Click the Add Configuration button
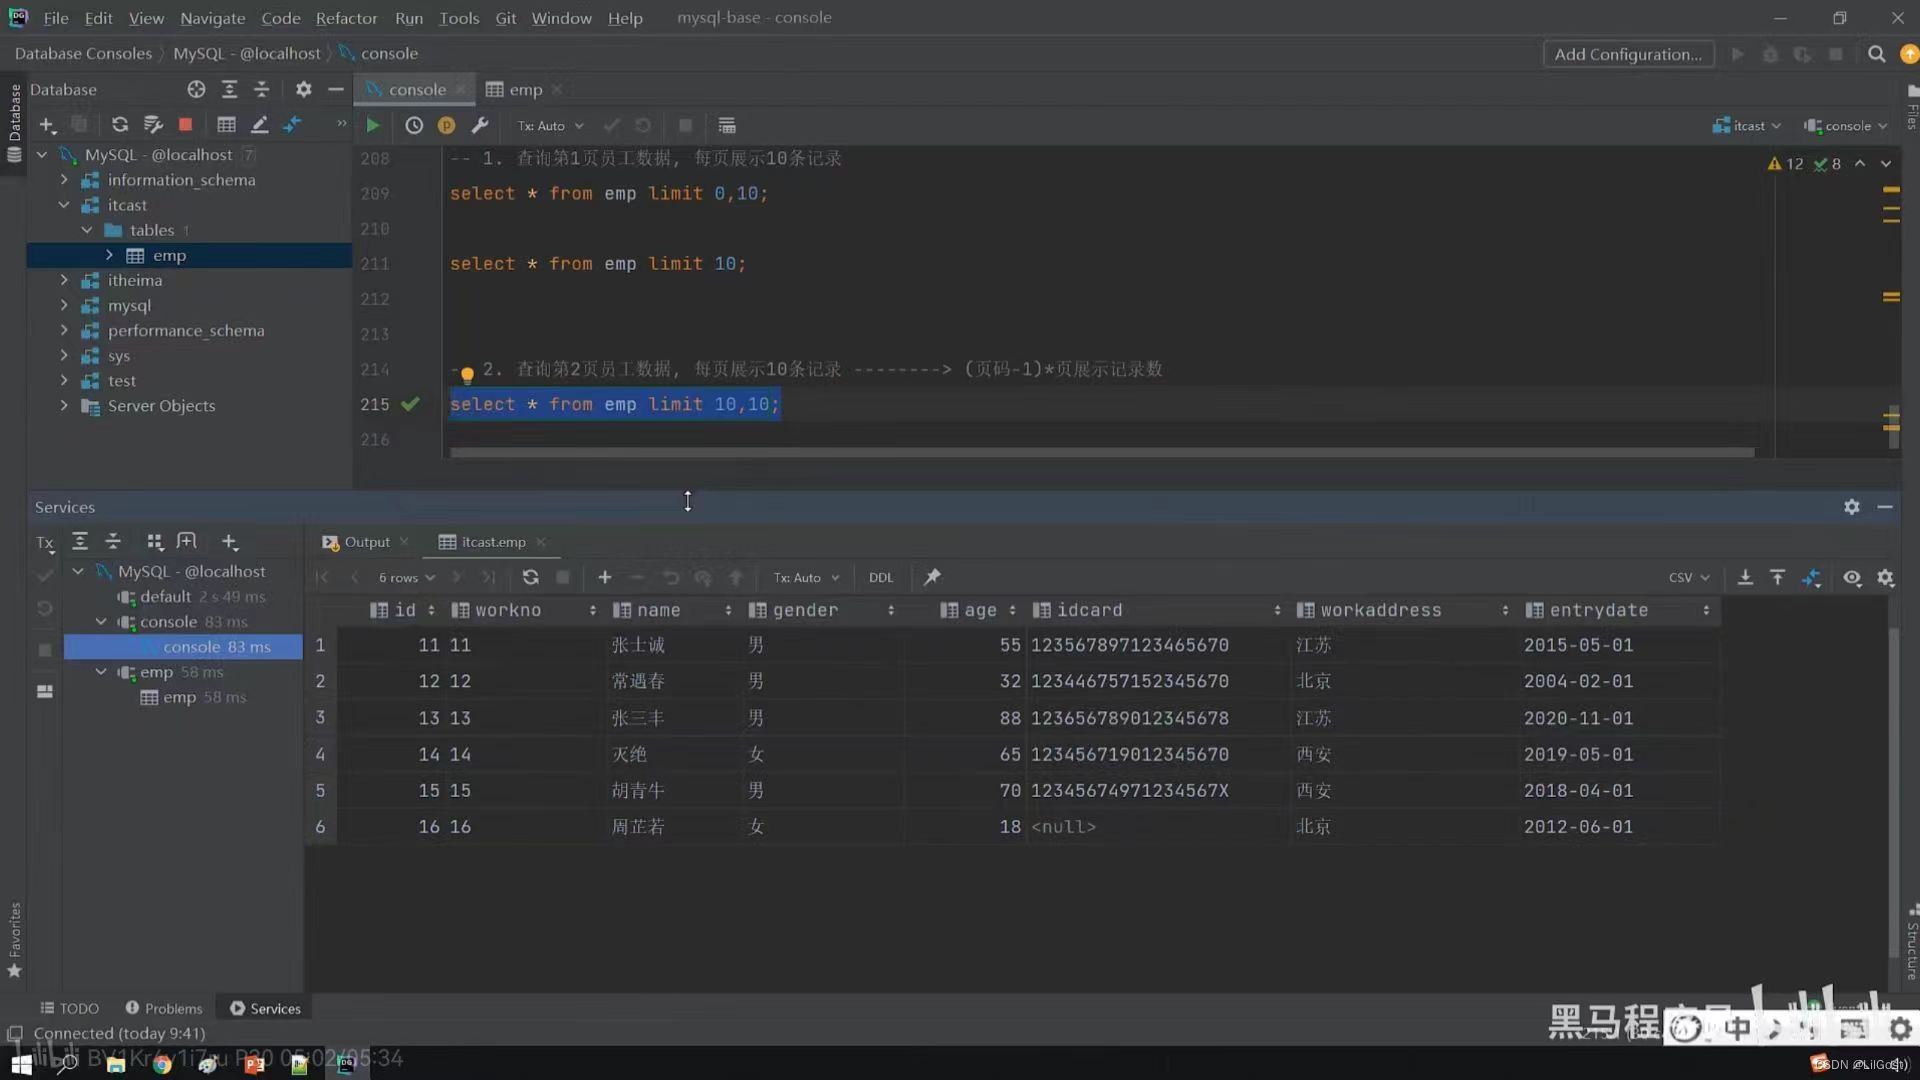 coord(1627,54)
